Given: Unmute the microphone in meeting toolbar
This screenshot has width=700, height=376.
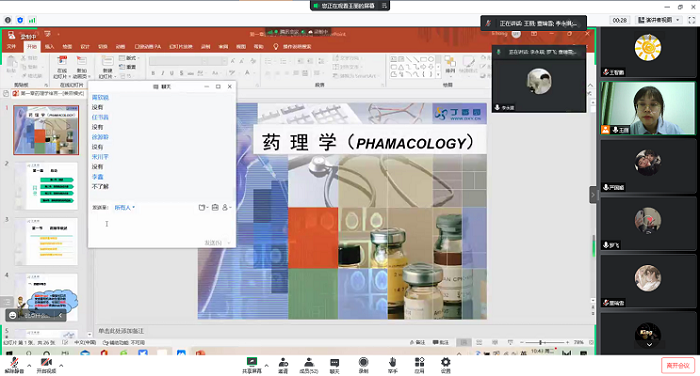Looking at the screenshot, I should [x=14, y=365].
